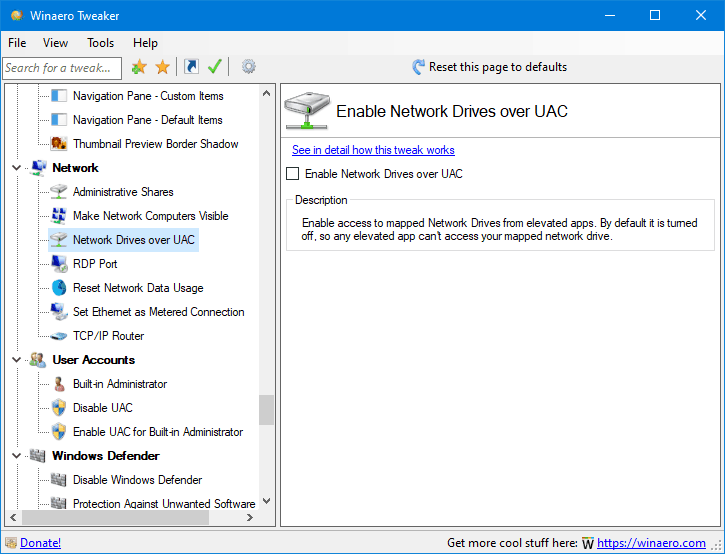Collapse the Network category

tap(17, 168)
